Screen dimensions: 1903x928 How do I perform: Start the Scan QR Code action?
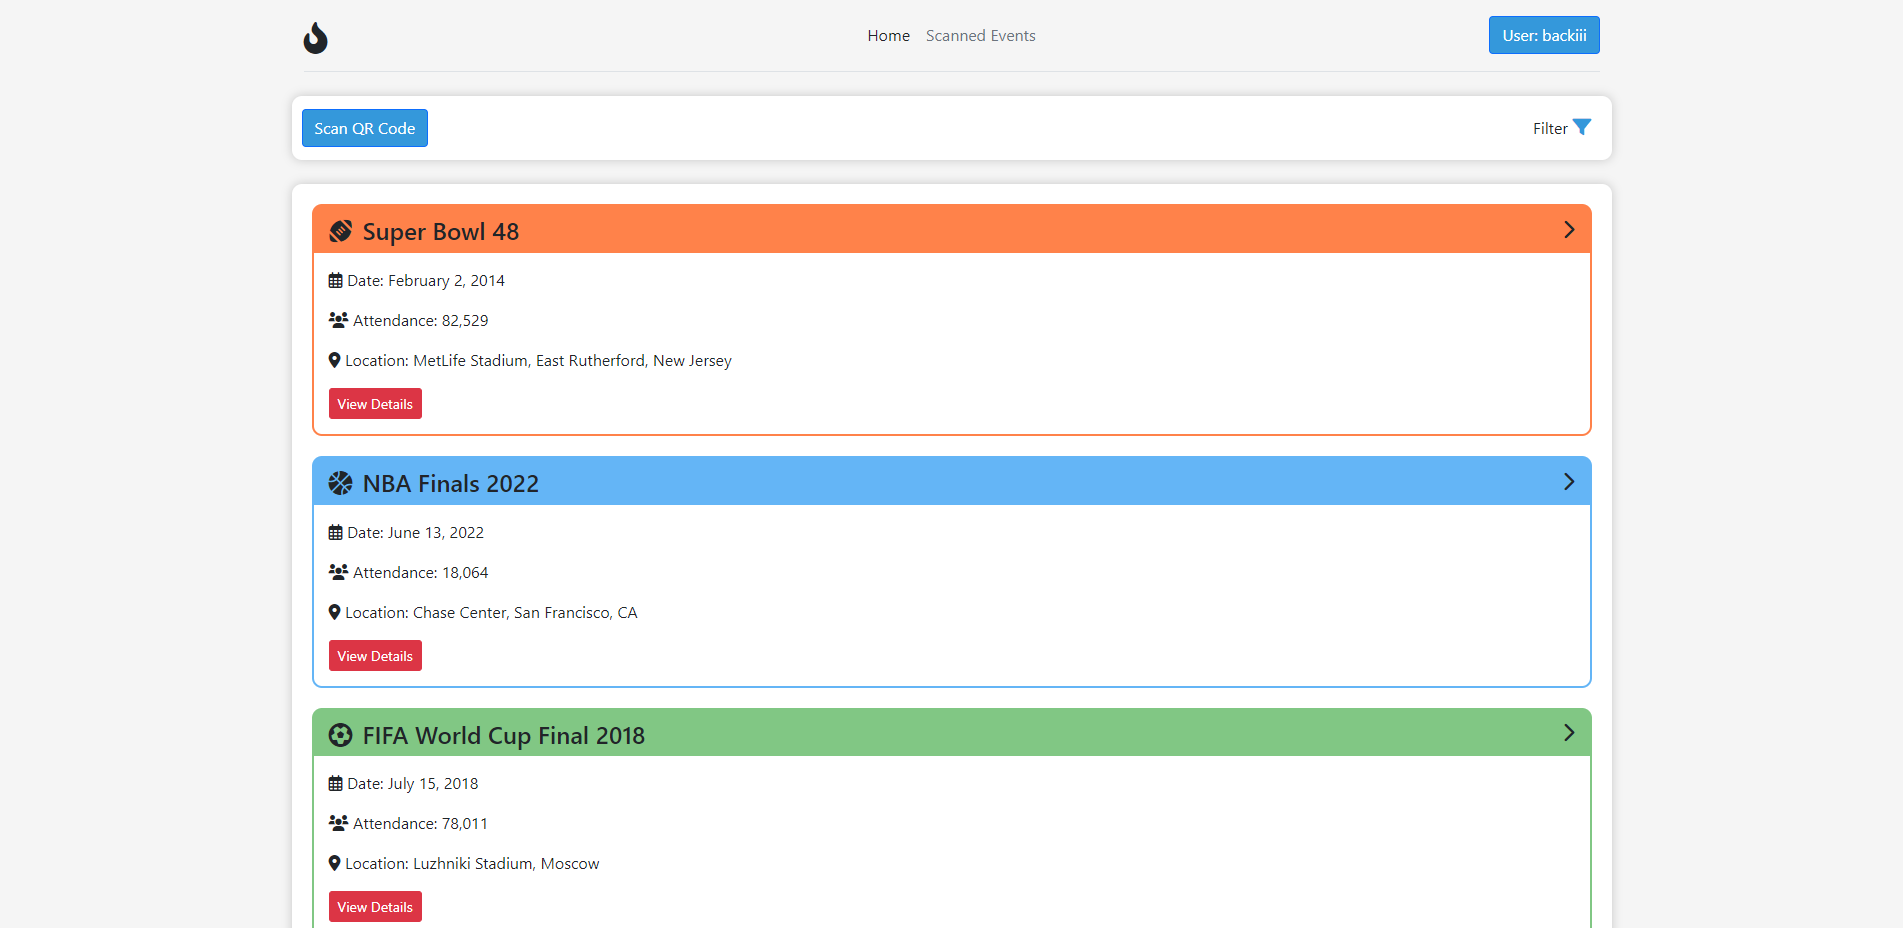coord(365,128)
